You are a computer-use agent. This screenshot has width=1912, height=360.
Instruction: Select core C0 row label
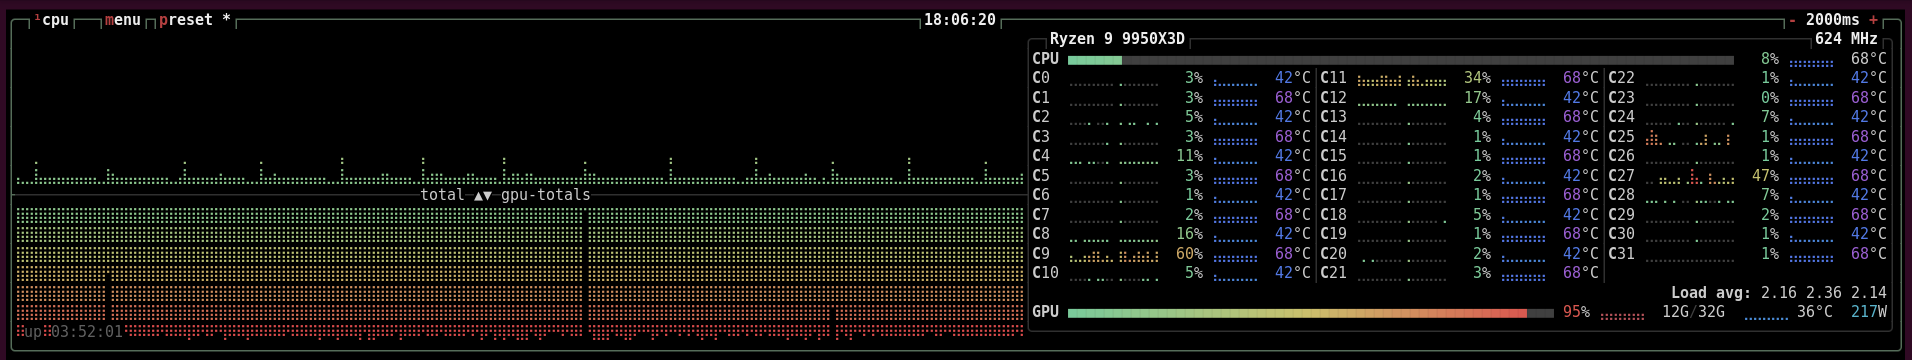pyautogui.click(x=1041, y=78)
